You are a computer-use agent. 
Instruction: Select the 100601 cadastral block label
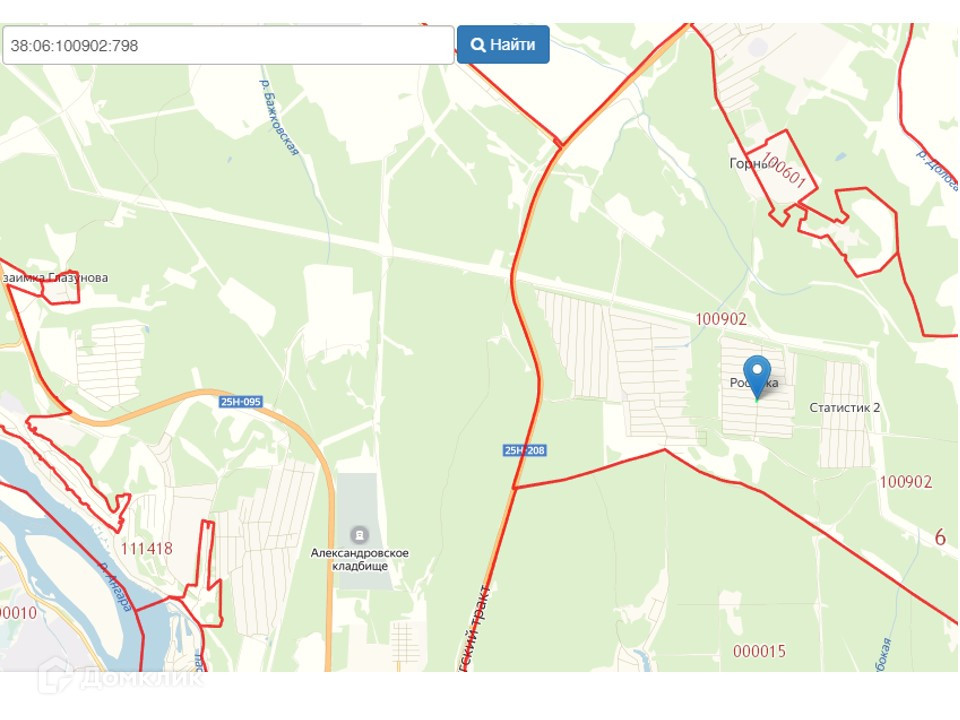[x=783, y=170]
